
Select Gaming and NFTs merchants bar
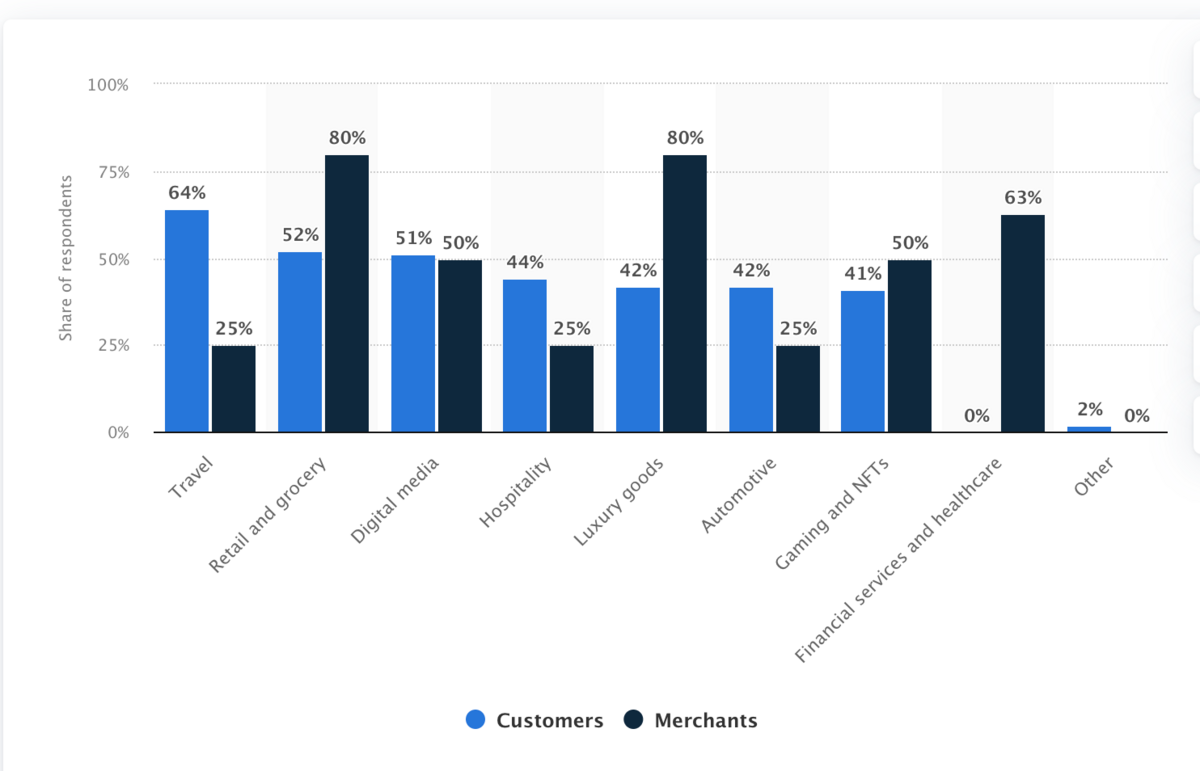(909, 346)
